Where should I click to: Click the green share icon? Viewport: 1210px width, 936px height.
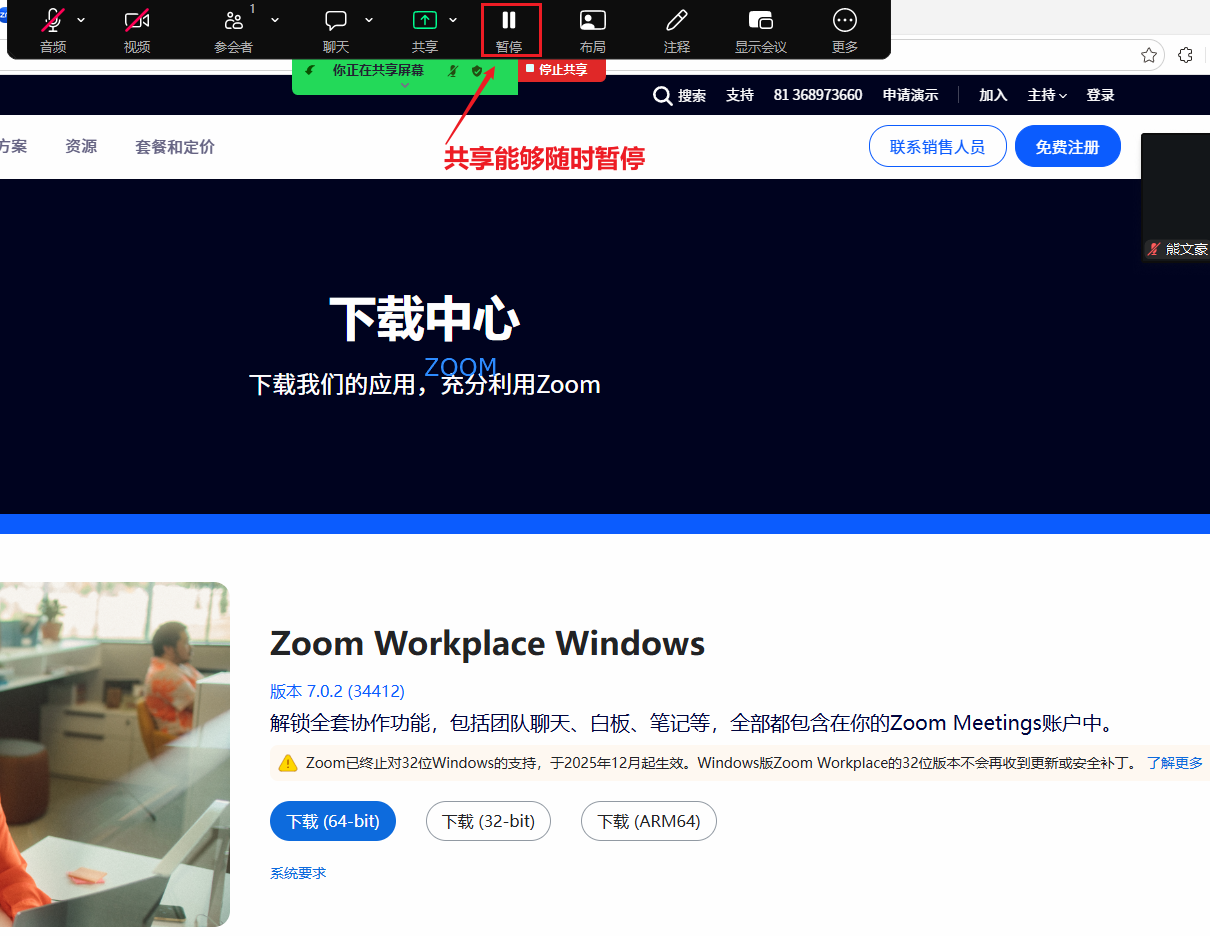coord(425,21)
